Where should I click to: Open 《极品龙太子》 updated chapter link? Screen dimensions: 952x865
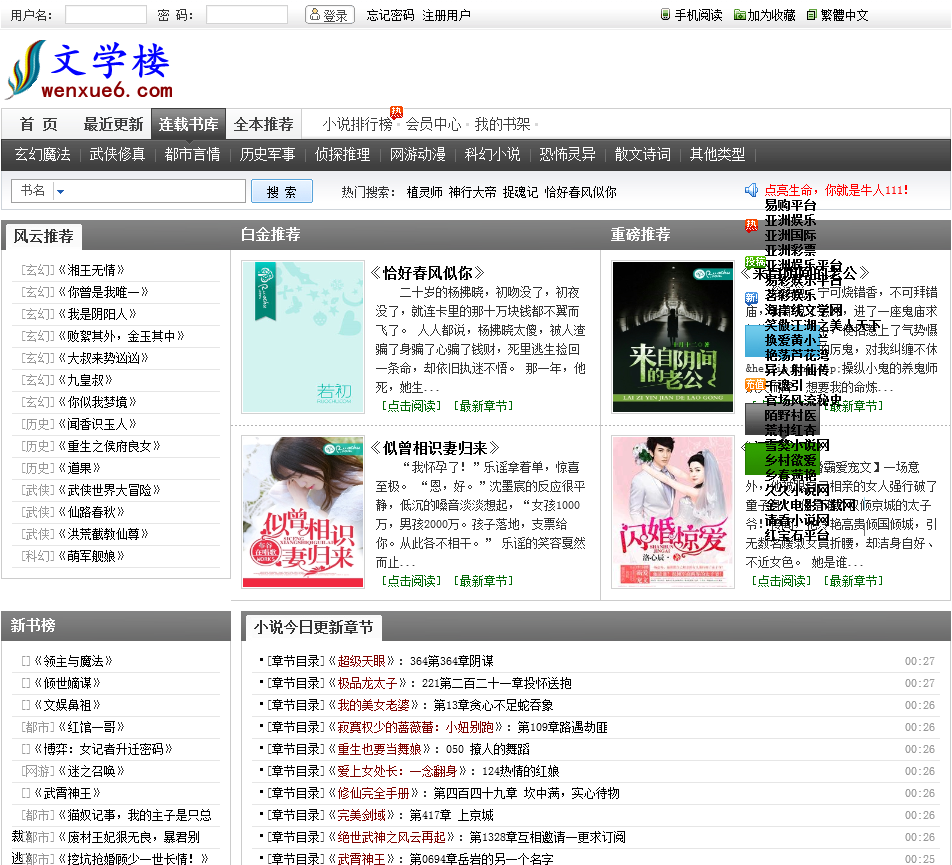tap(367, 683)
